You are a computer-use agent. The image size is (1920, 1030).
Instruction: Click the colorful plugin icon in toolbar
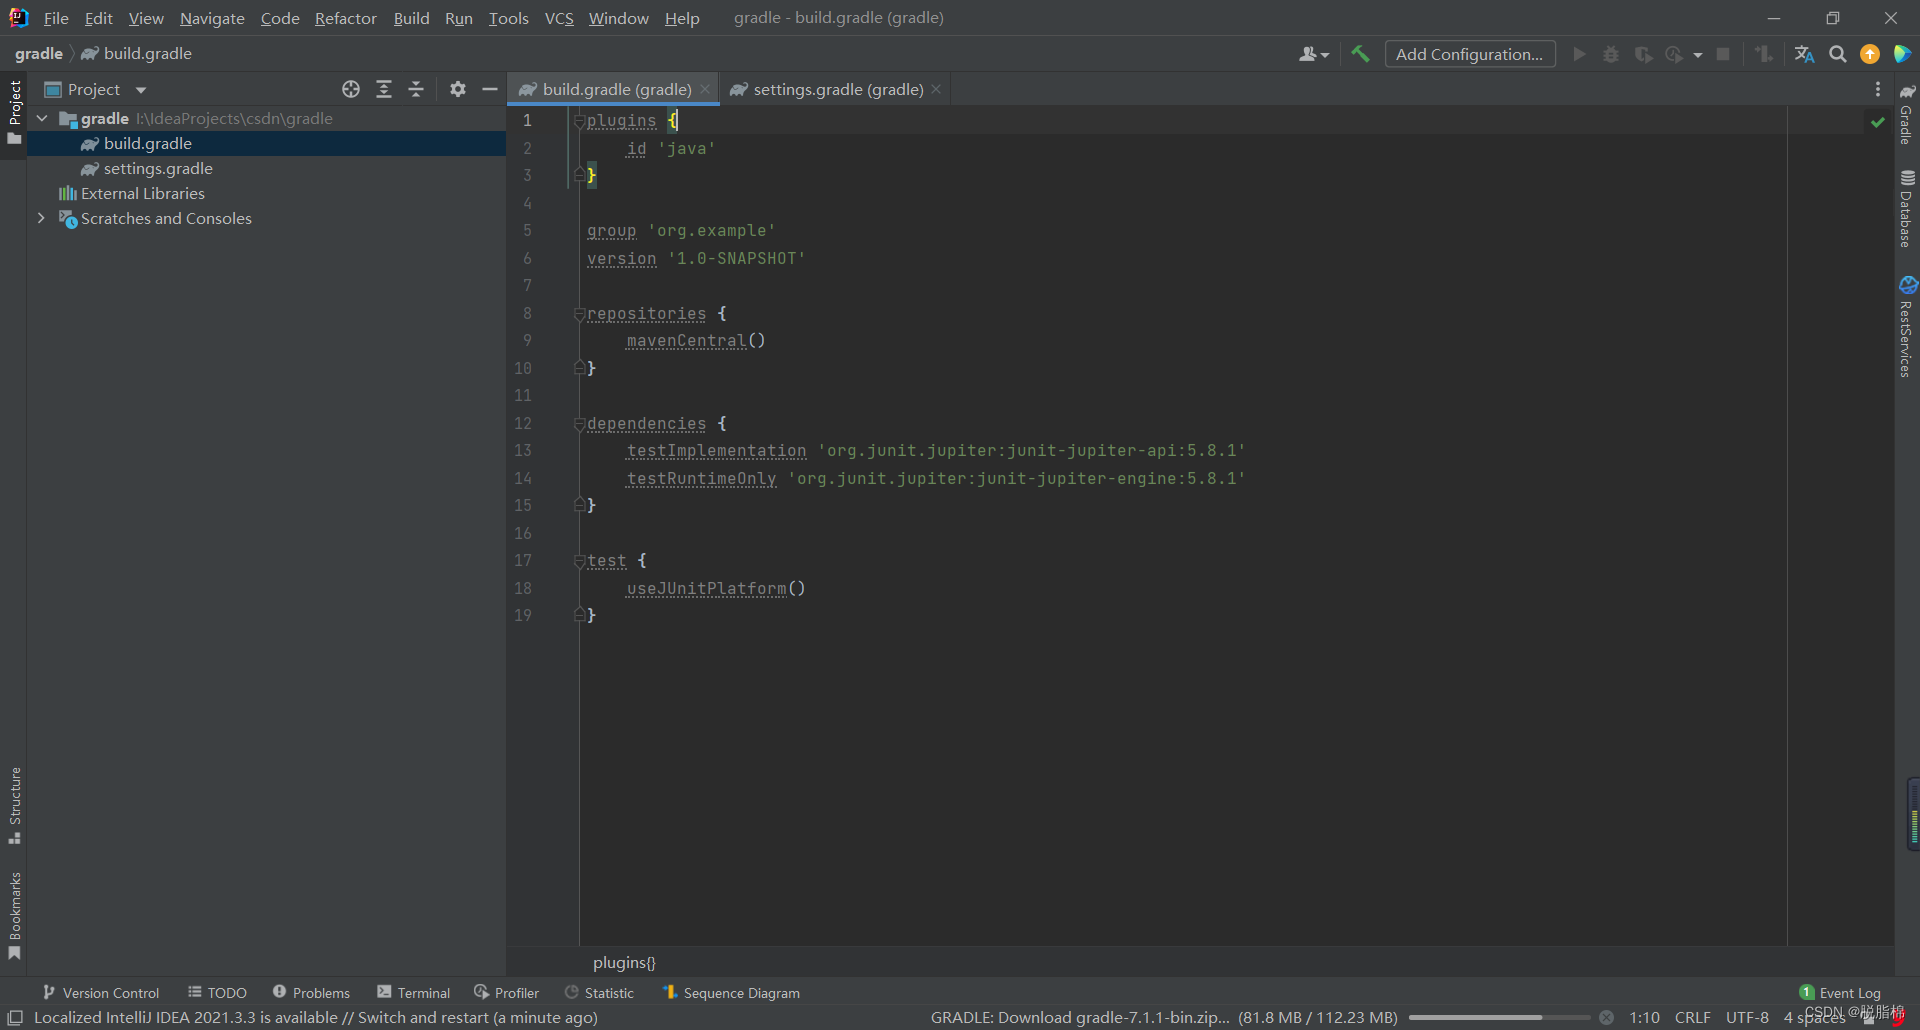coord(1902,54)
